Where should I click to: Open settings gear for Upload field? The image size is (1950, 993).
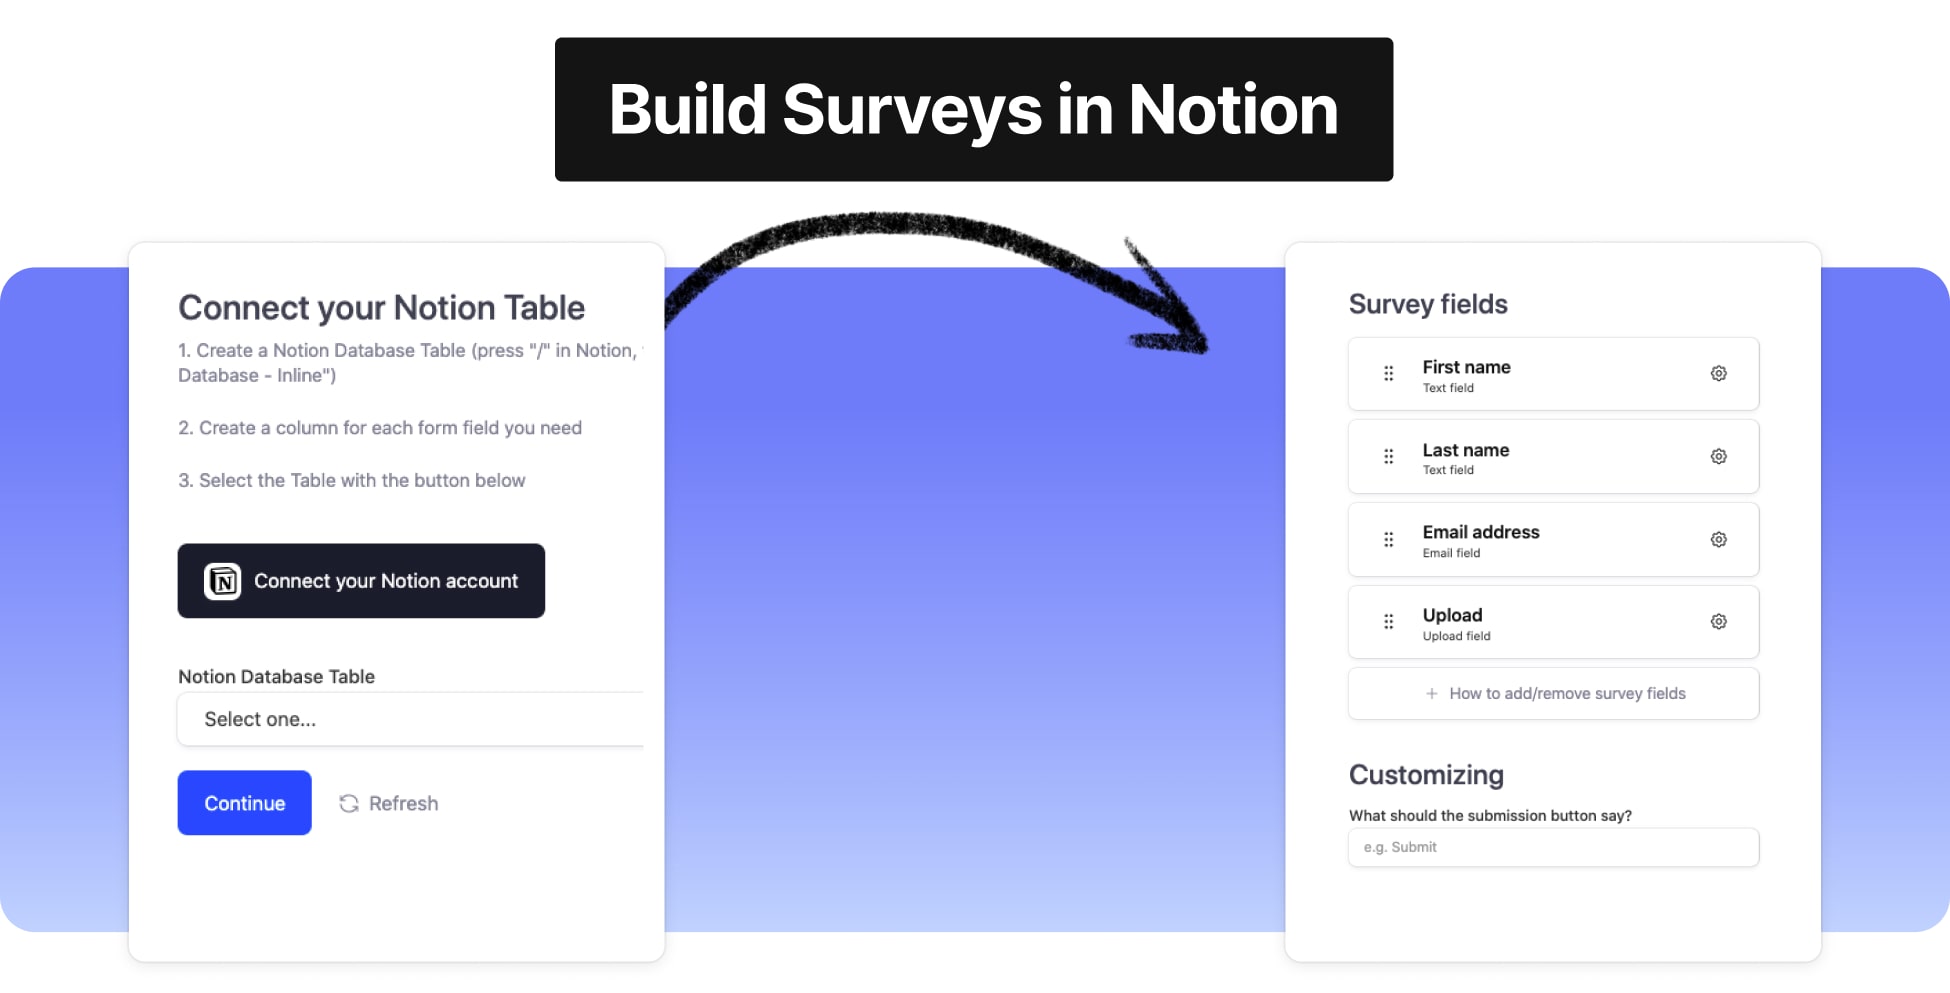coord(1718,622)
